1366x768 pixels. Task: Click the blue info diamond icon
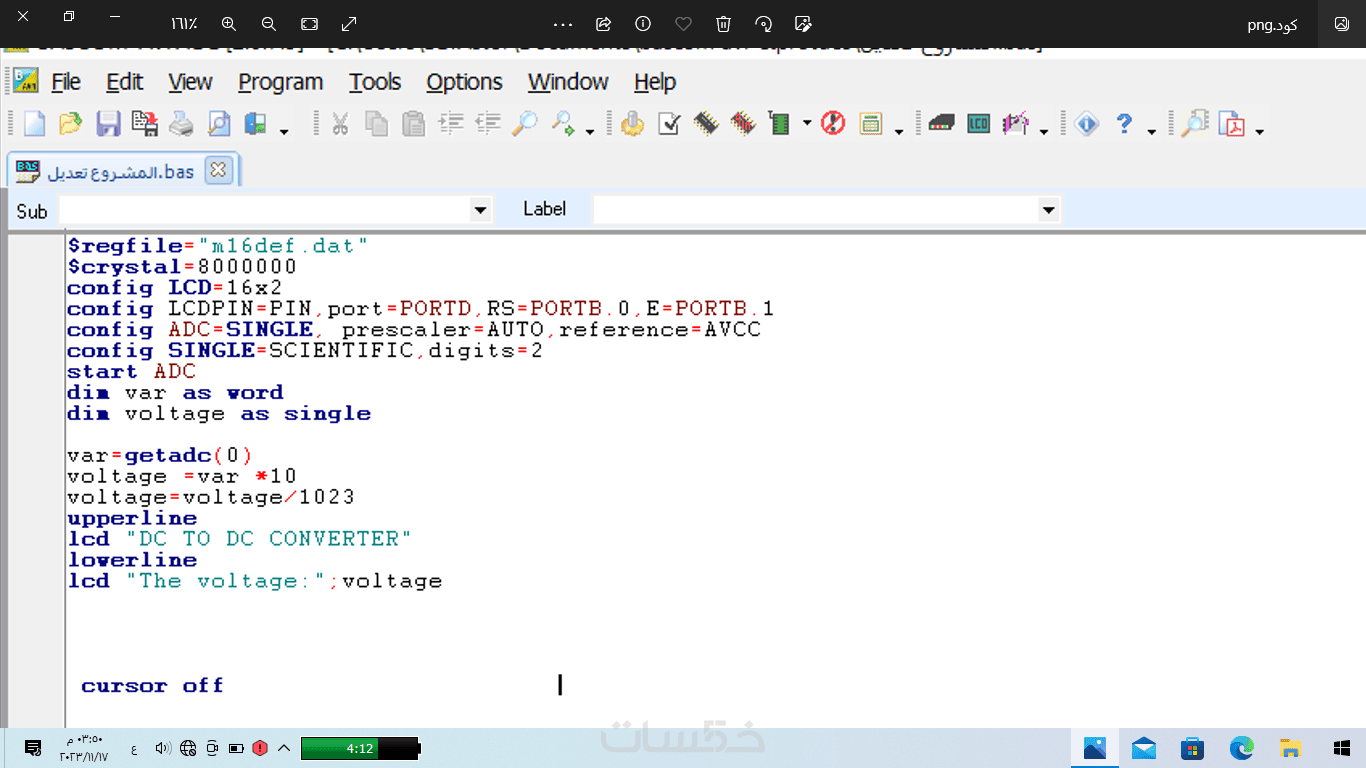(1087, 124)
